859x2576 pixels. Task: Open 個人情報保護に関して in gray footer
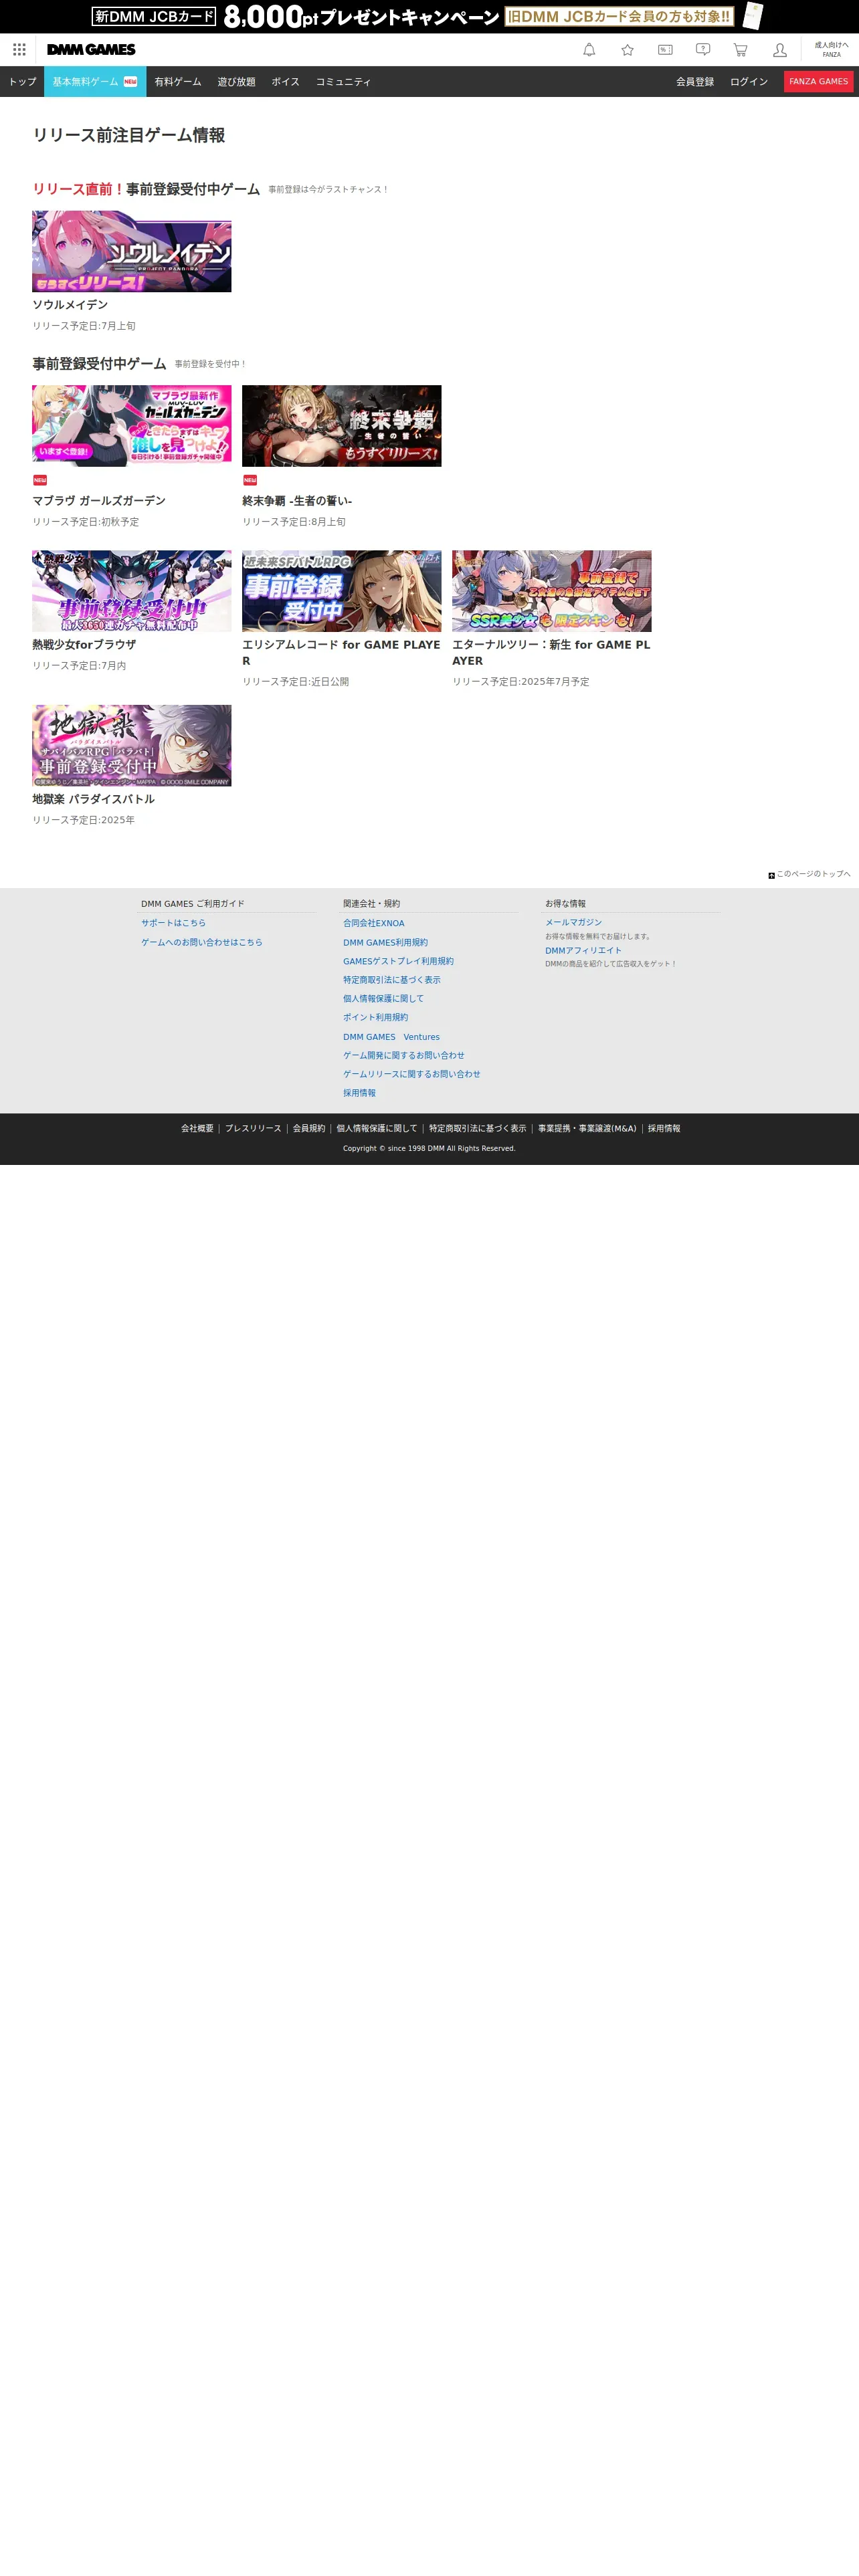[383, 998]
